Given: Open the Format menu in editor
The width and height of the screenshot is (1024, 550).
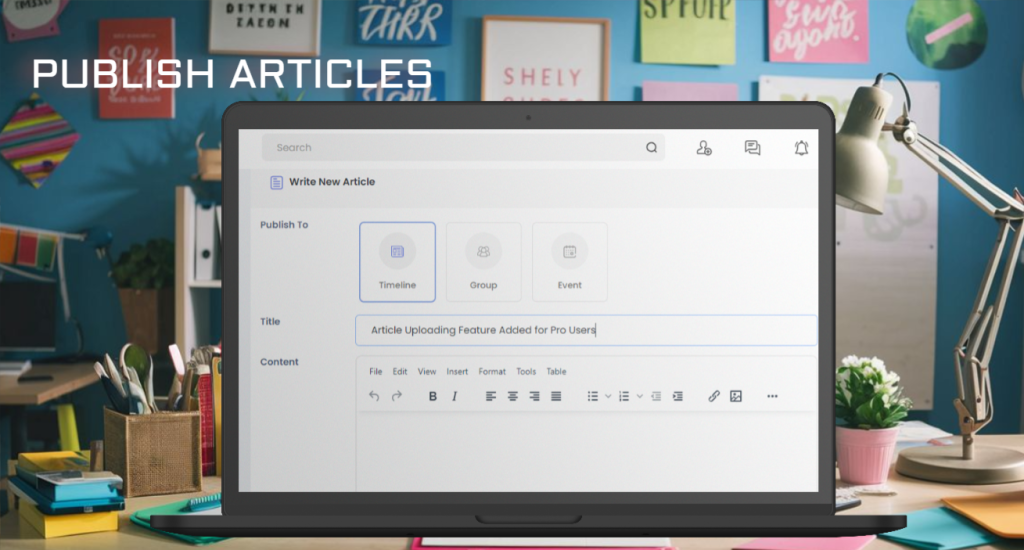Looking at the screenshot, I should (x=492, y=372).
